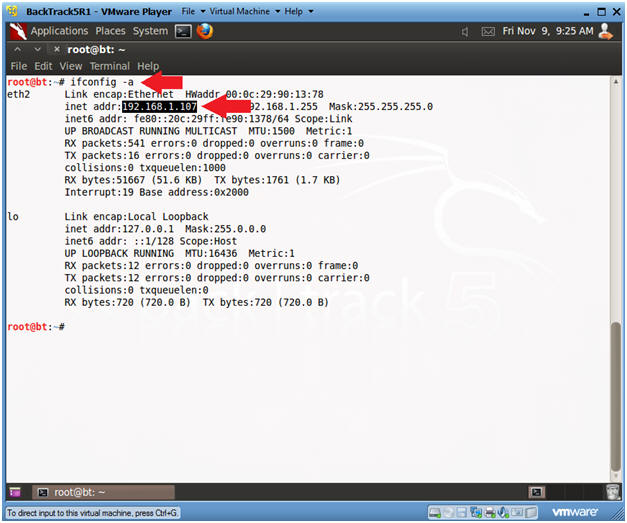Open the trash icon in the bottom panel
The image size is (627, 523).
tap(613, 492)
